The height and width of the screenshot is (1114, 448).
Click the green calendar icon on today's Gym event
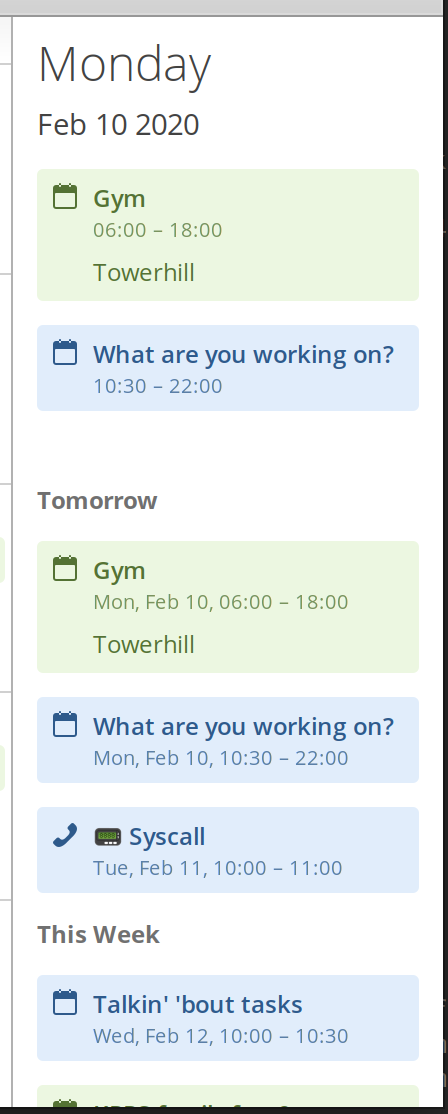click(65, 196)
